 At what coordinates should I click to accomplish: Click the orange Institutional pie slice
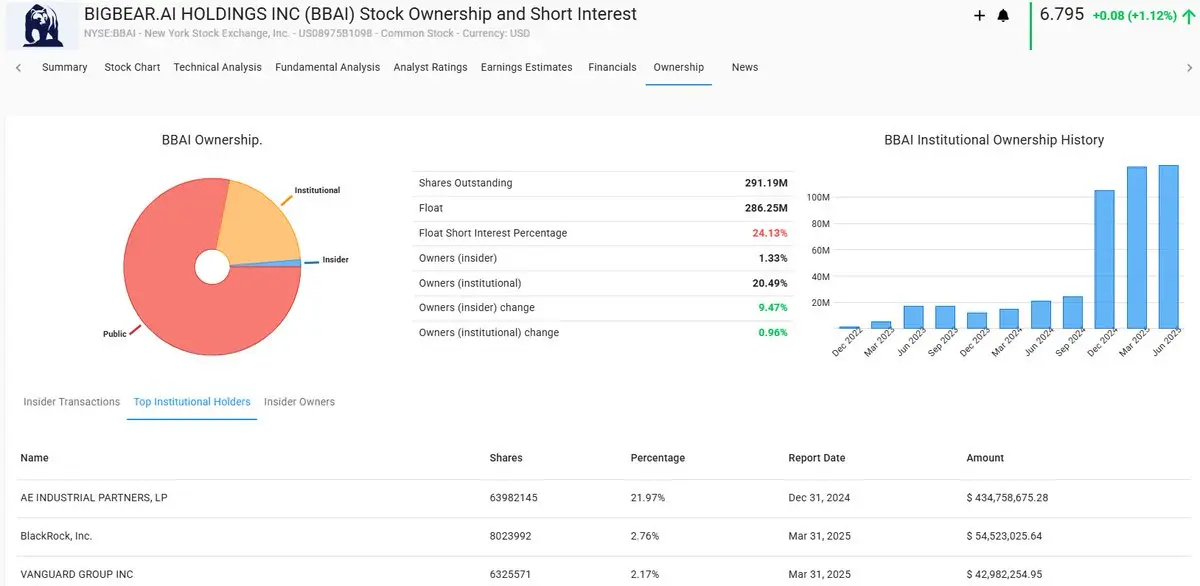pyautogui.click(x=256, y=220)
